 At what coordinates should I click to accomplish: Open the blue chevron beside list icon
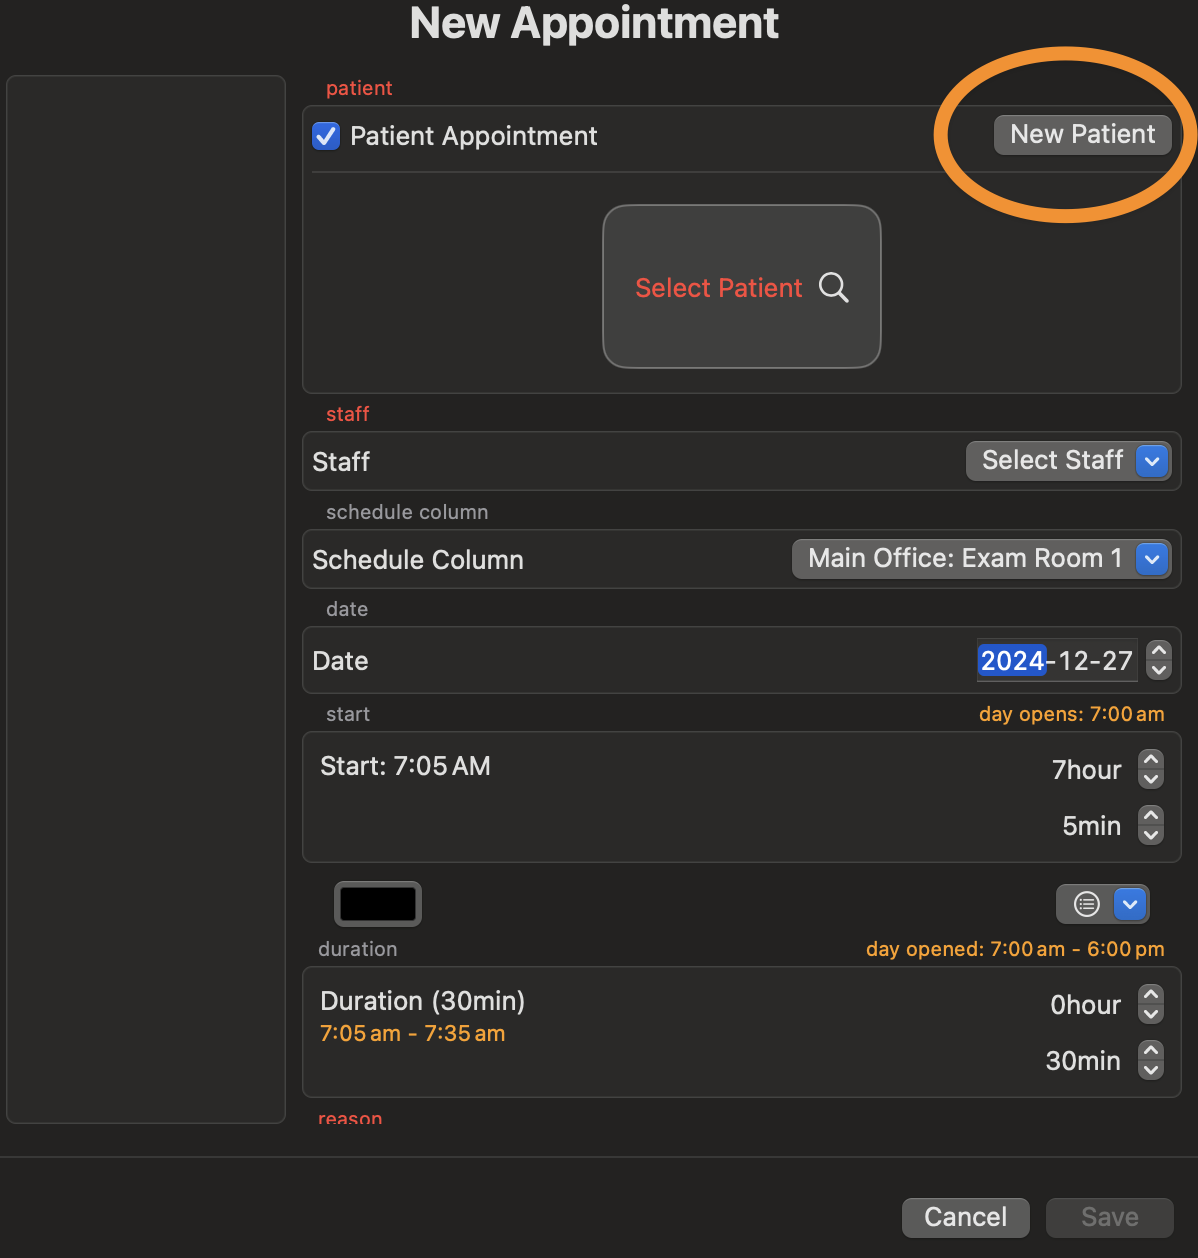(1130, 904)
